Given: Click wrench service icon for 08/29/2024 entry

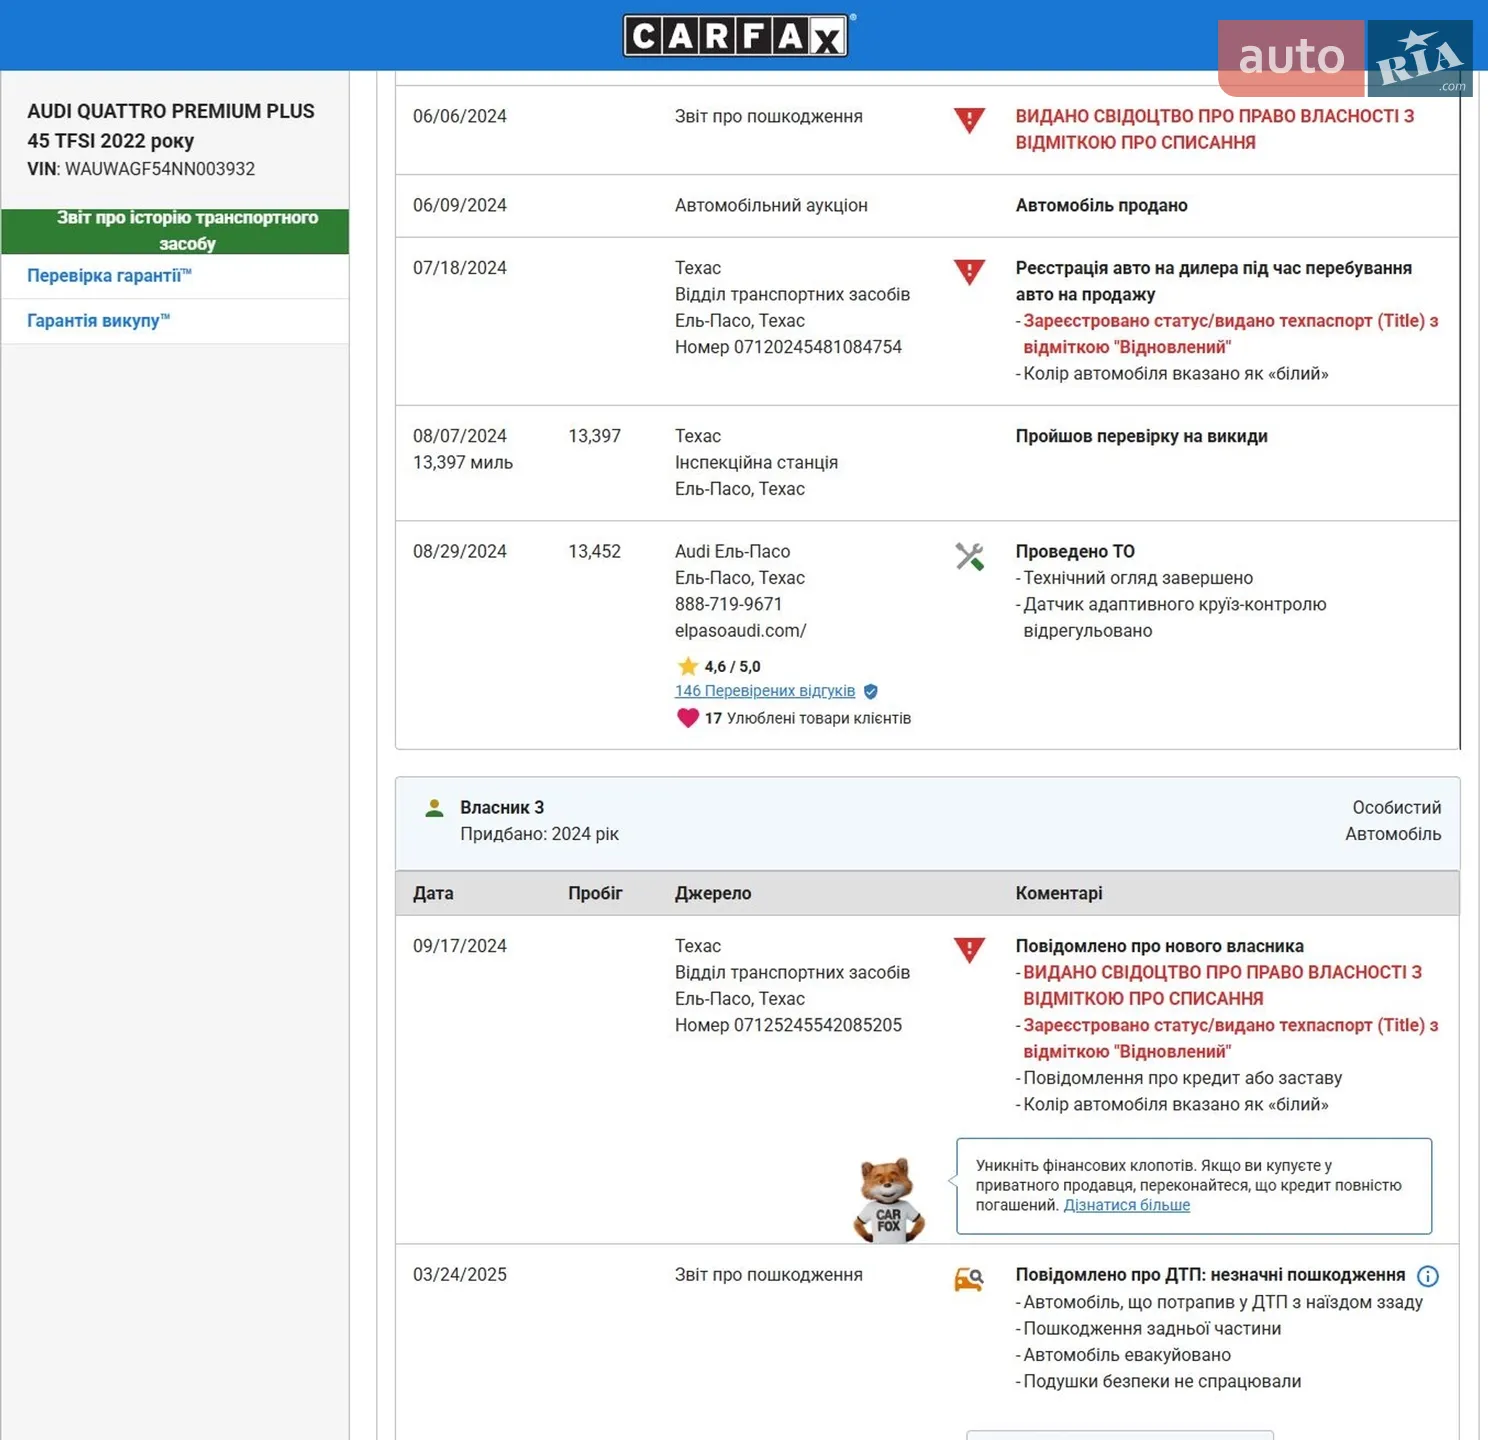Looking at the screenshot, I should [x=969, y=556].
